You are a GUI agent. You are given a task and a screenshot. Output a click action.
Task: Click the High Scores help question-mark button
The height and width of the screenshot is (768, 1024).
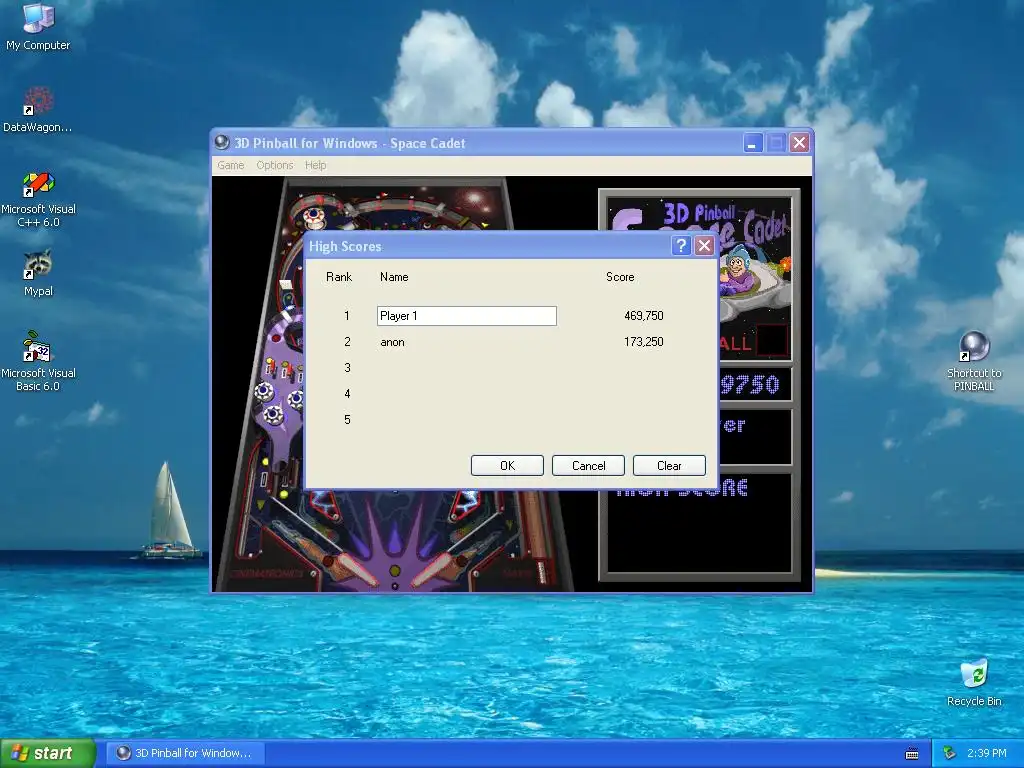pyautogui.click(x=681, y=246)
